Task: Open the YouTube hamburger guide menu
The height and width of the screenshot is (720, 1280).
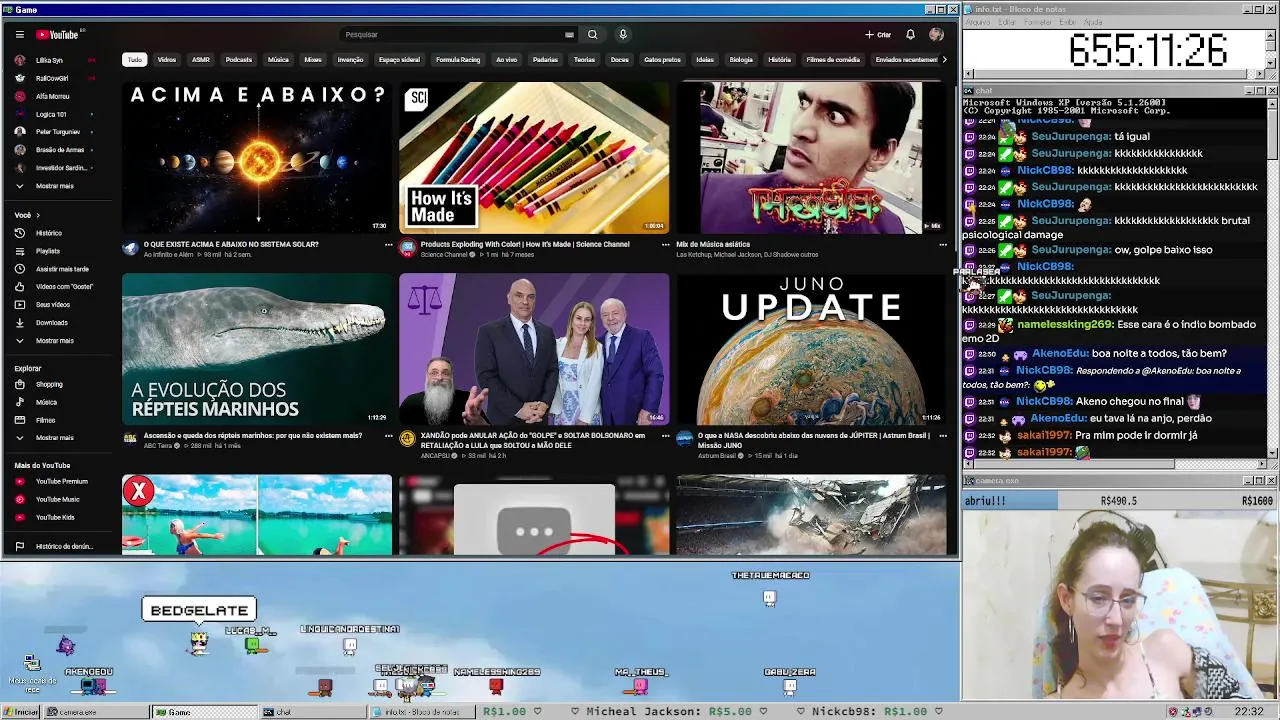Action: [x=19, y=34]
